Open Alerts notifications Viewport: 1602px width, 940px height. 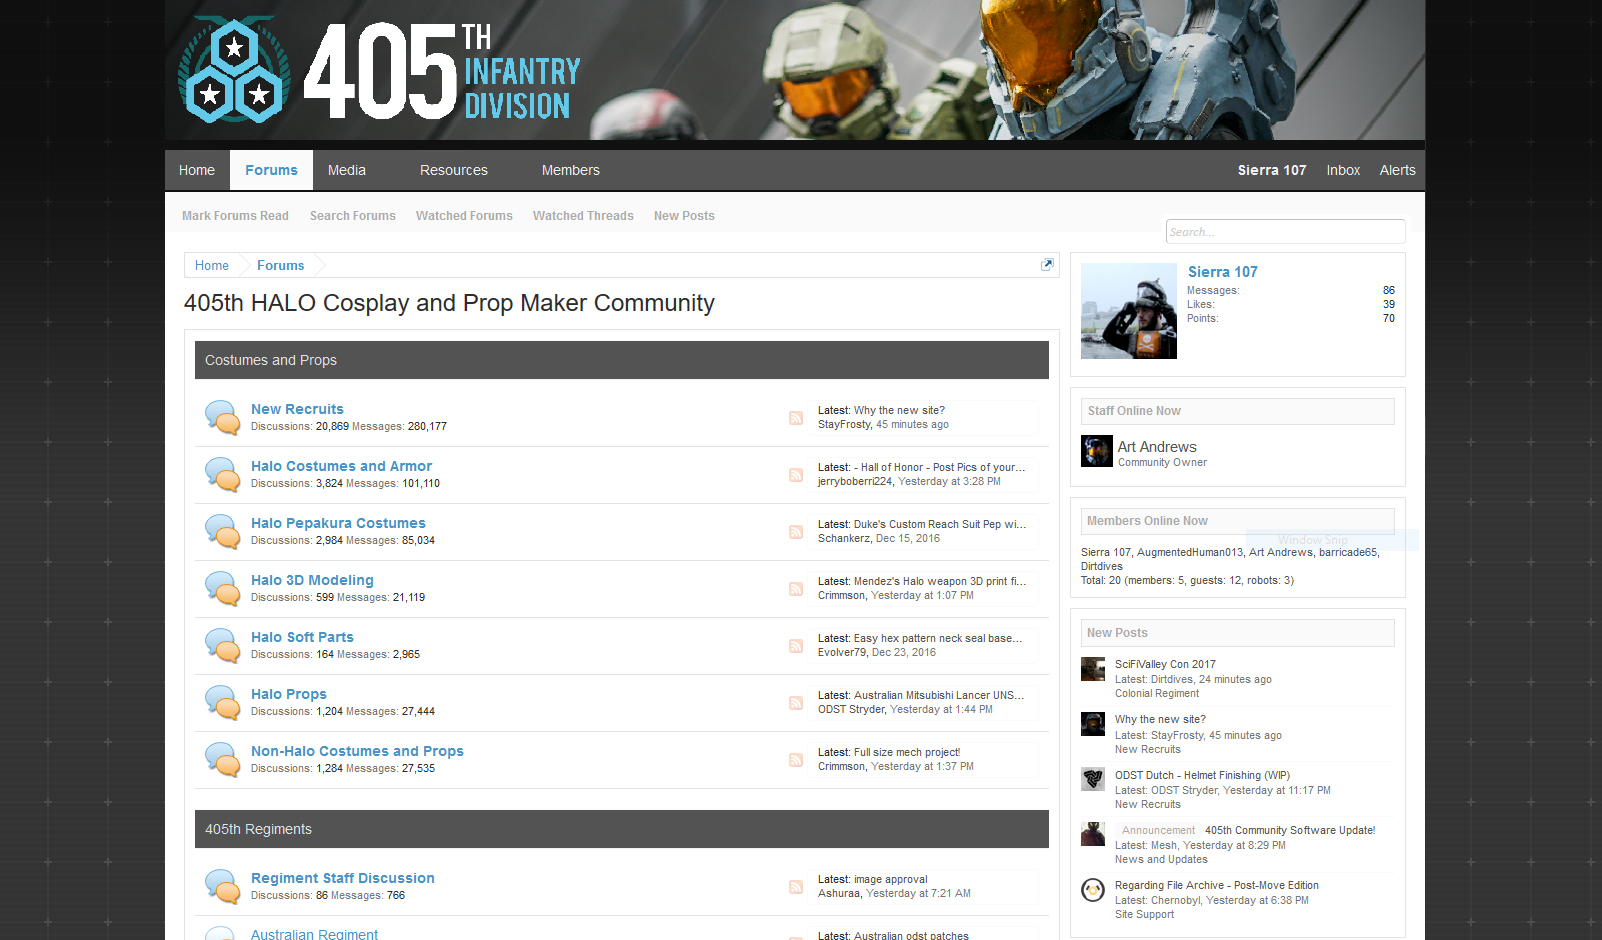point(1397,170)
